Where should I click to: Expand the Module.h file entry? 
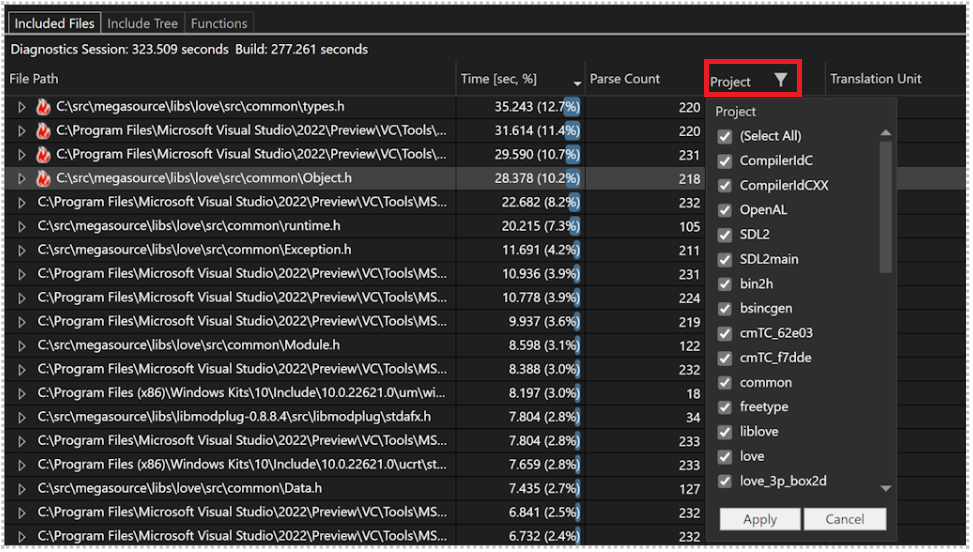pyautogui.click(x=21, y=345)
